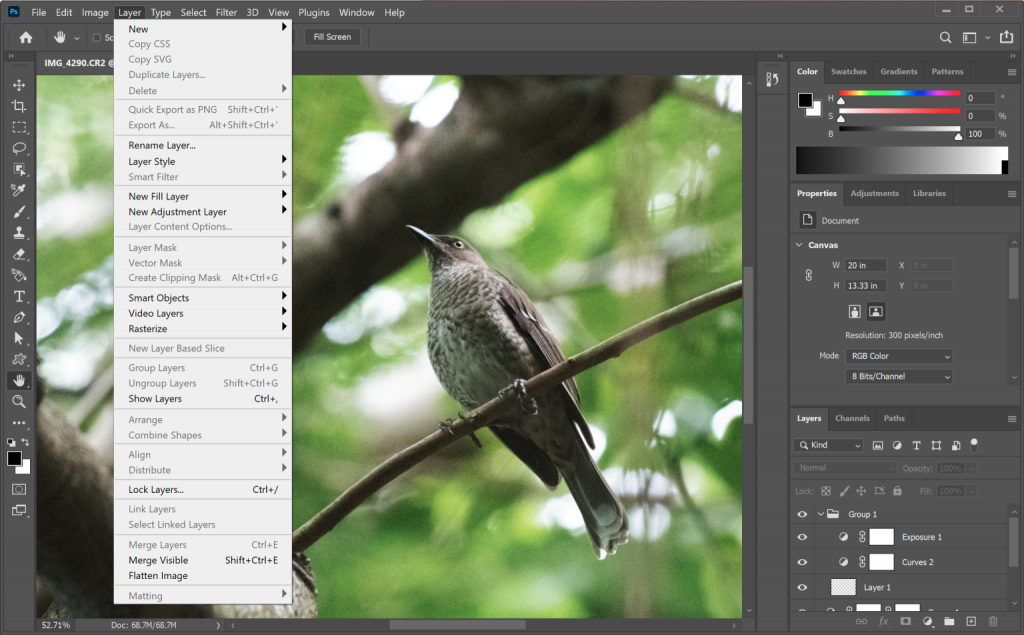Open the Mode dropdown showing RGB Color

coord(898,355)
